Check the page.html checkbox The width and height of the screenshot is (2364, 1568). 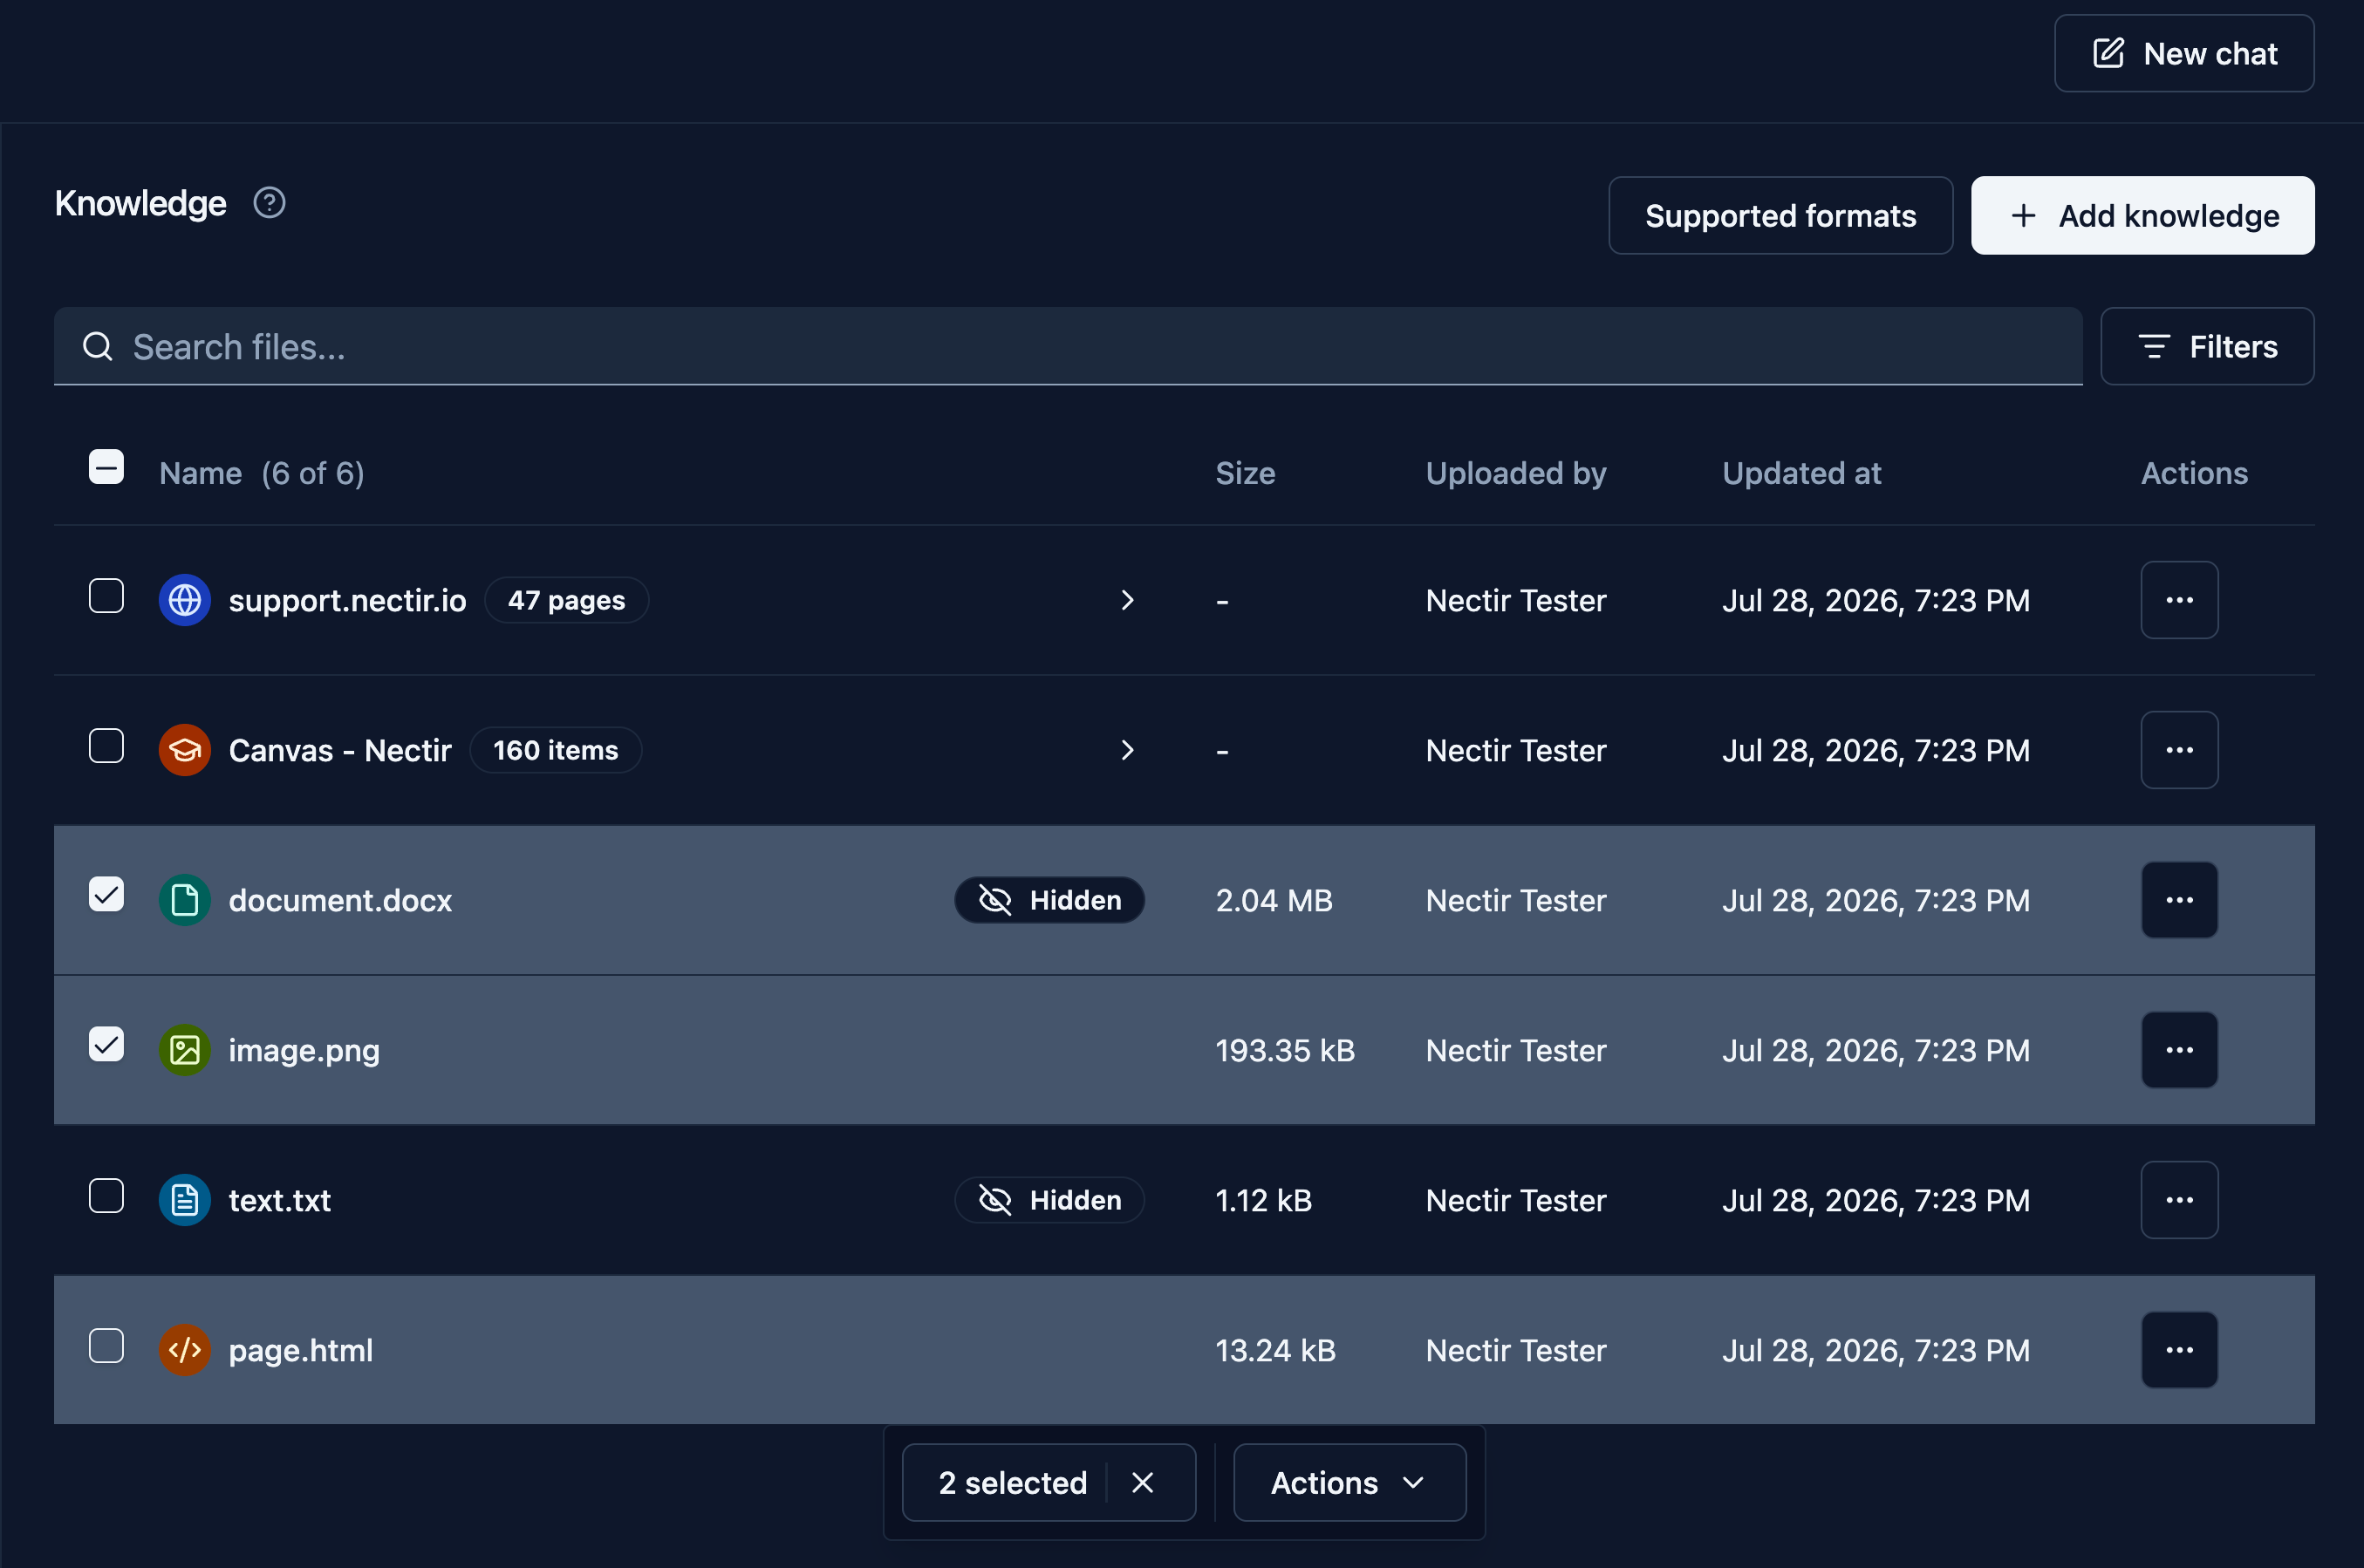(106, 1346)
